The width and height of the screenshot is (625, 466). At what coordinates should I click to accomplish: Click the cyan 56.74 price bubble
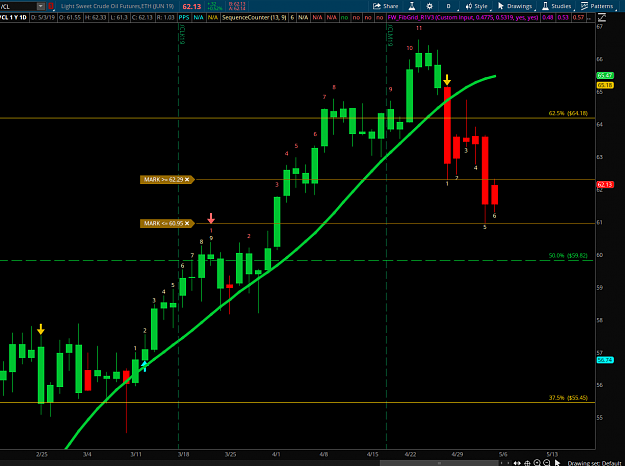point(605,360)
